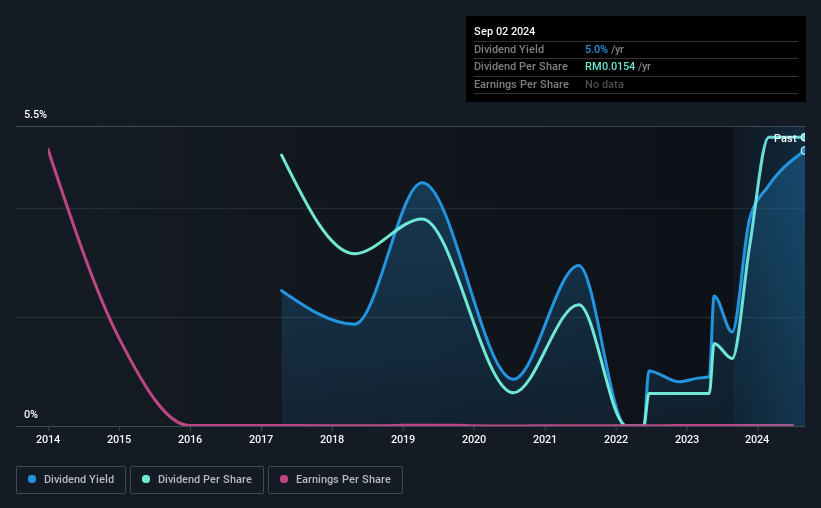Click the teal endpoint marker beside Past
This screenshot has height=508, width=821.
(804, 137)
